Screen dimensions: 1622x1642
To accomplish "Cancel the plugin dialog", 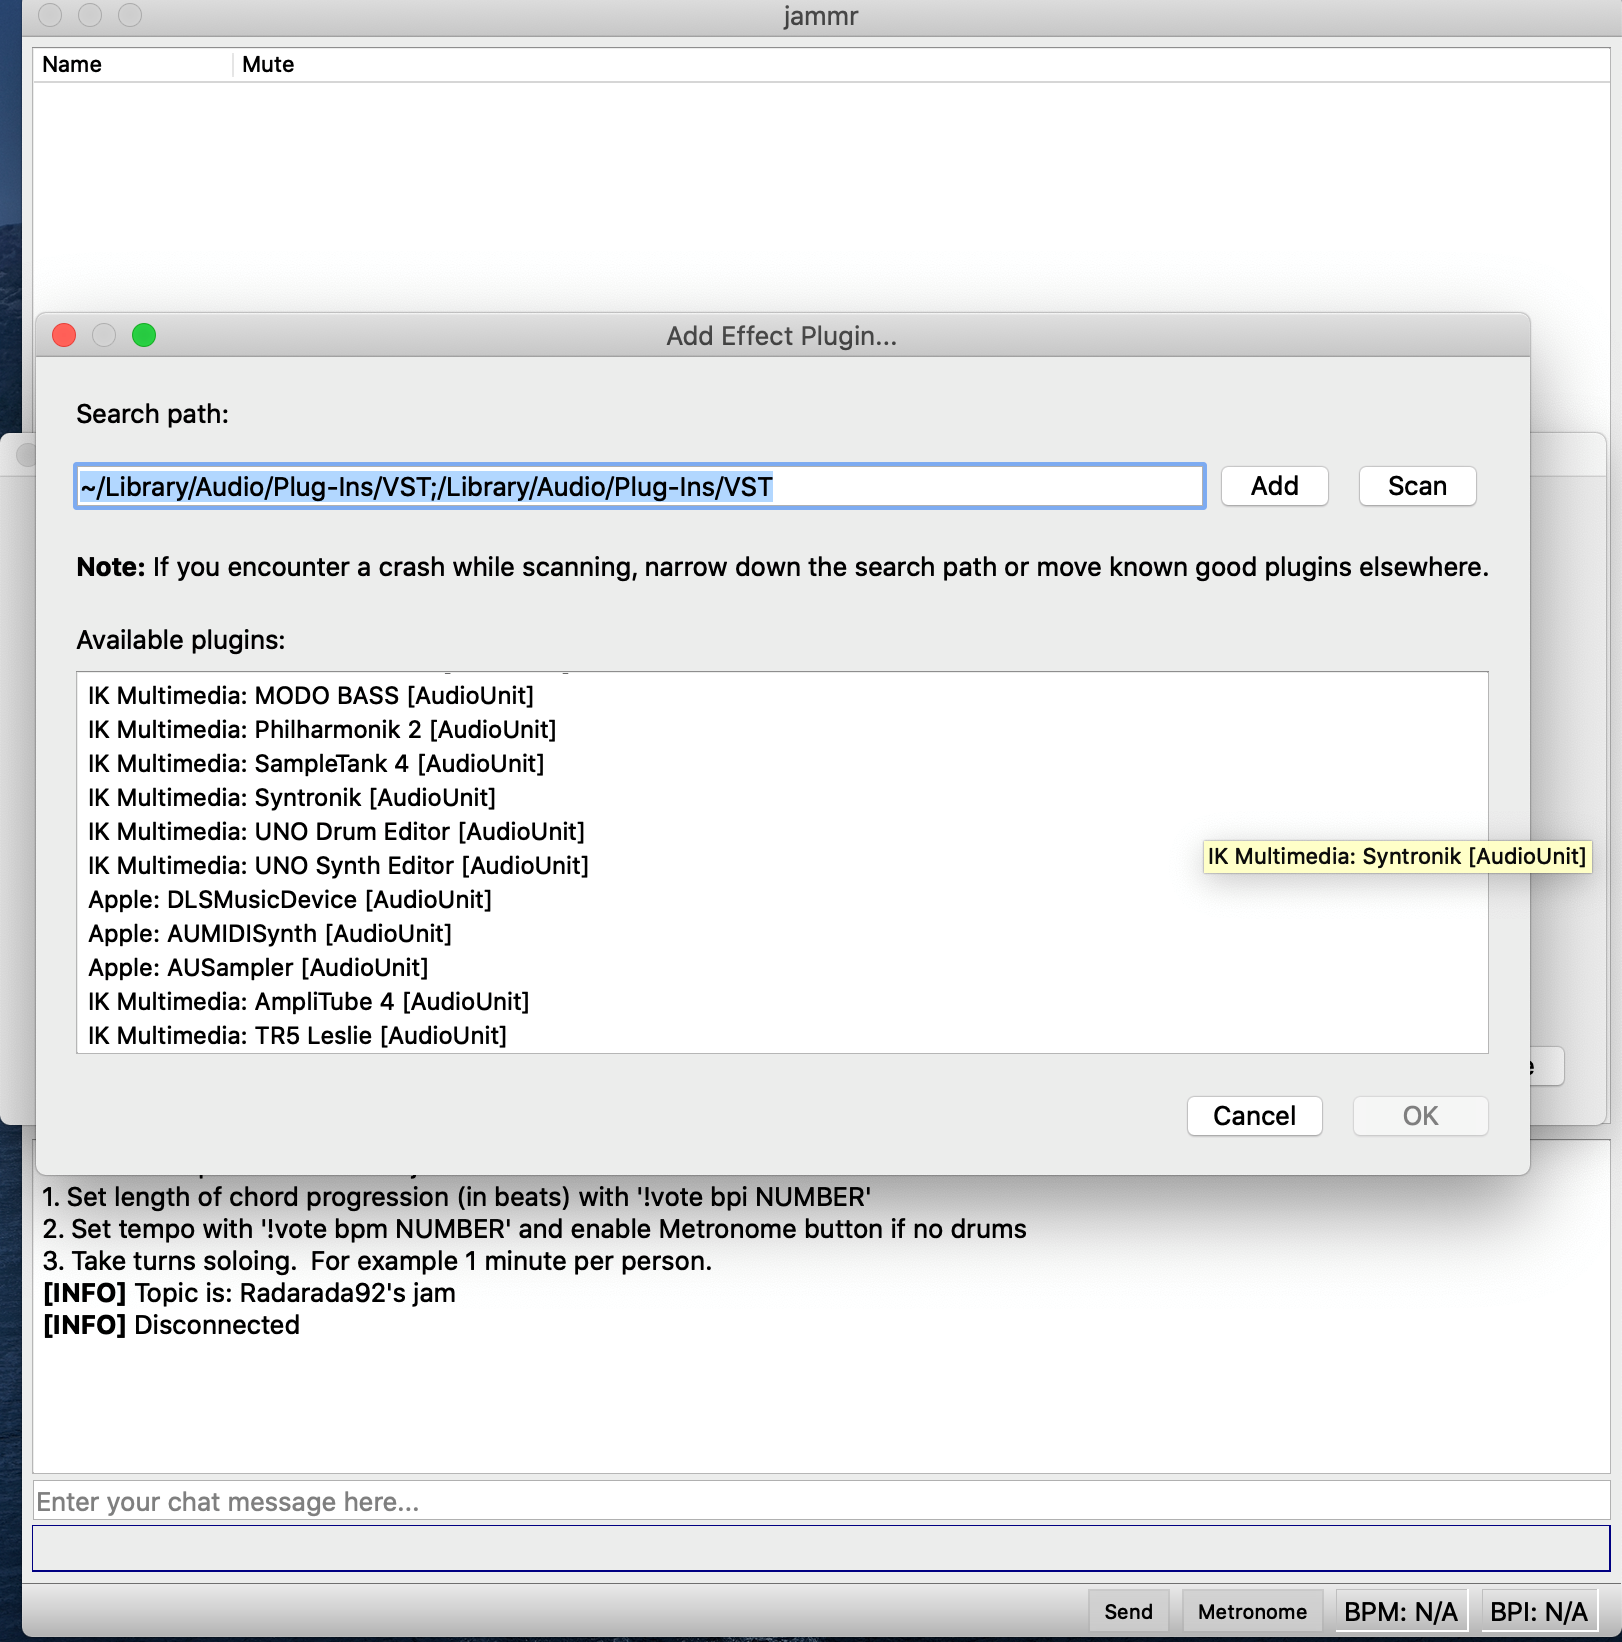I will click(x=1254, y=1116).
